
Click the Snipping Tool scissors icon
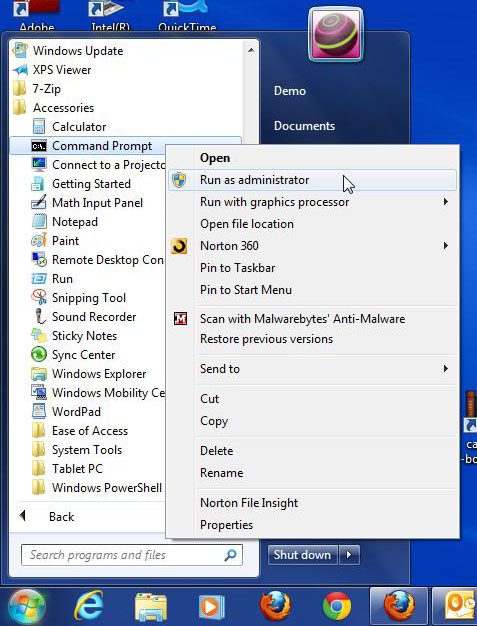(x=39, y=297)
